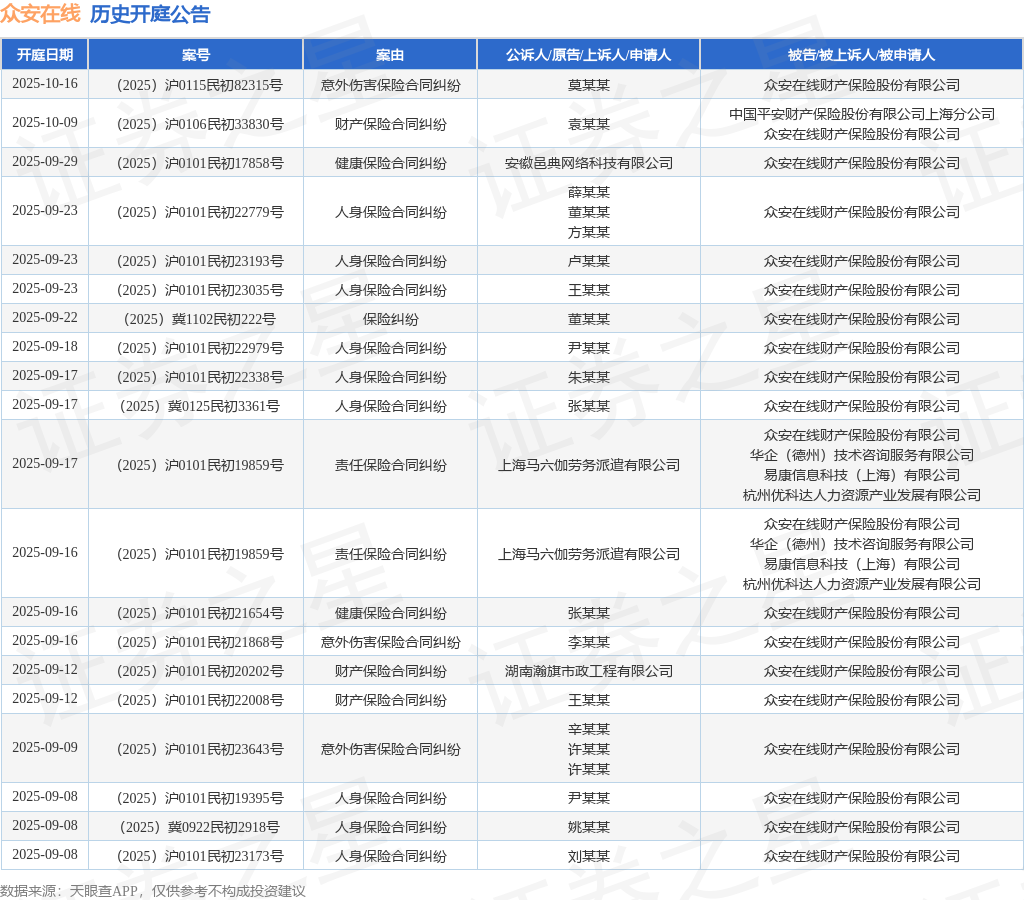1024x900 pixels.
Task: Select case number 冀0922民初2918号
Action: coord(200,828)
